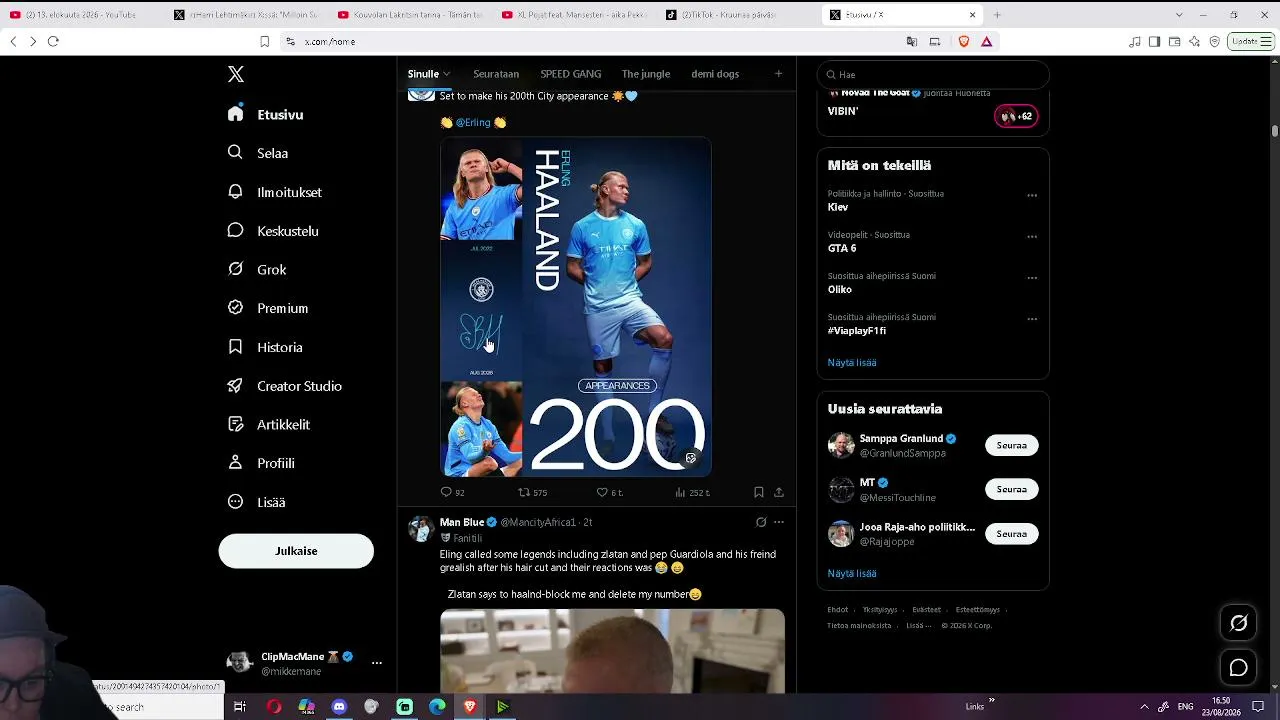Open Microsoft Edge from the taskbar

[x=437, y=707]
